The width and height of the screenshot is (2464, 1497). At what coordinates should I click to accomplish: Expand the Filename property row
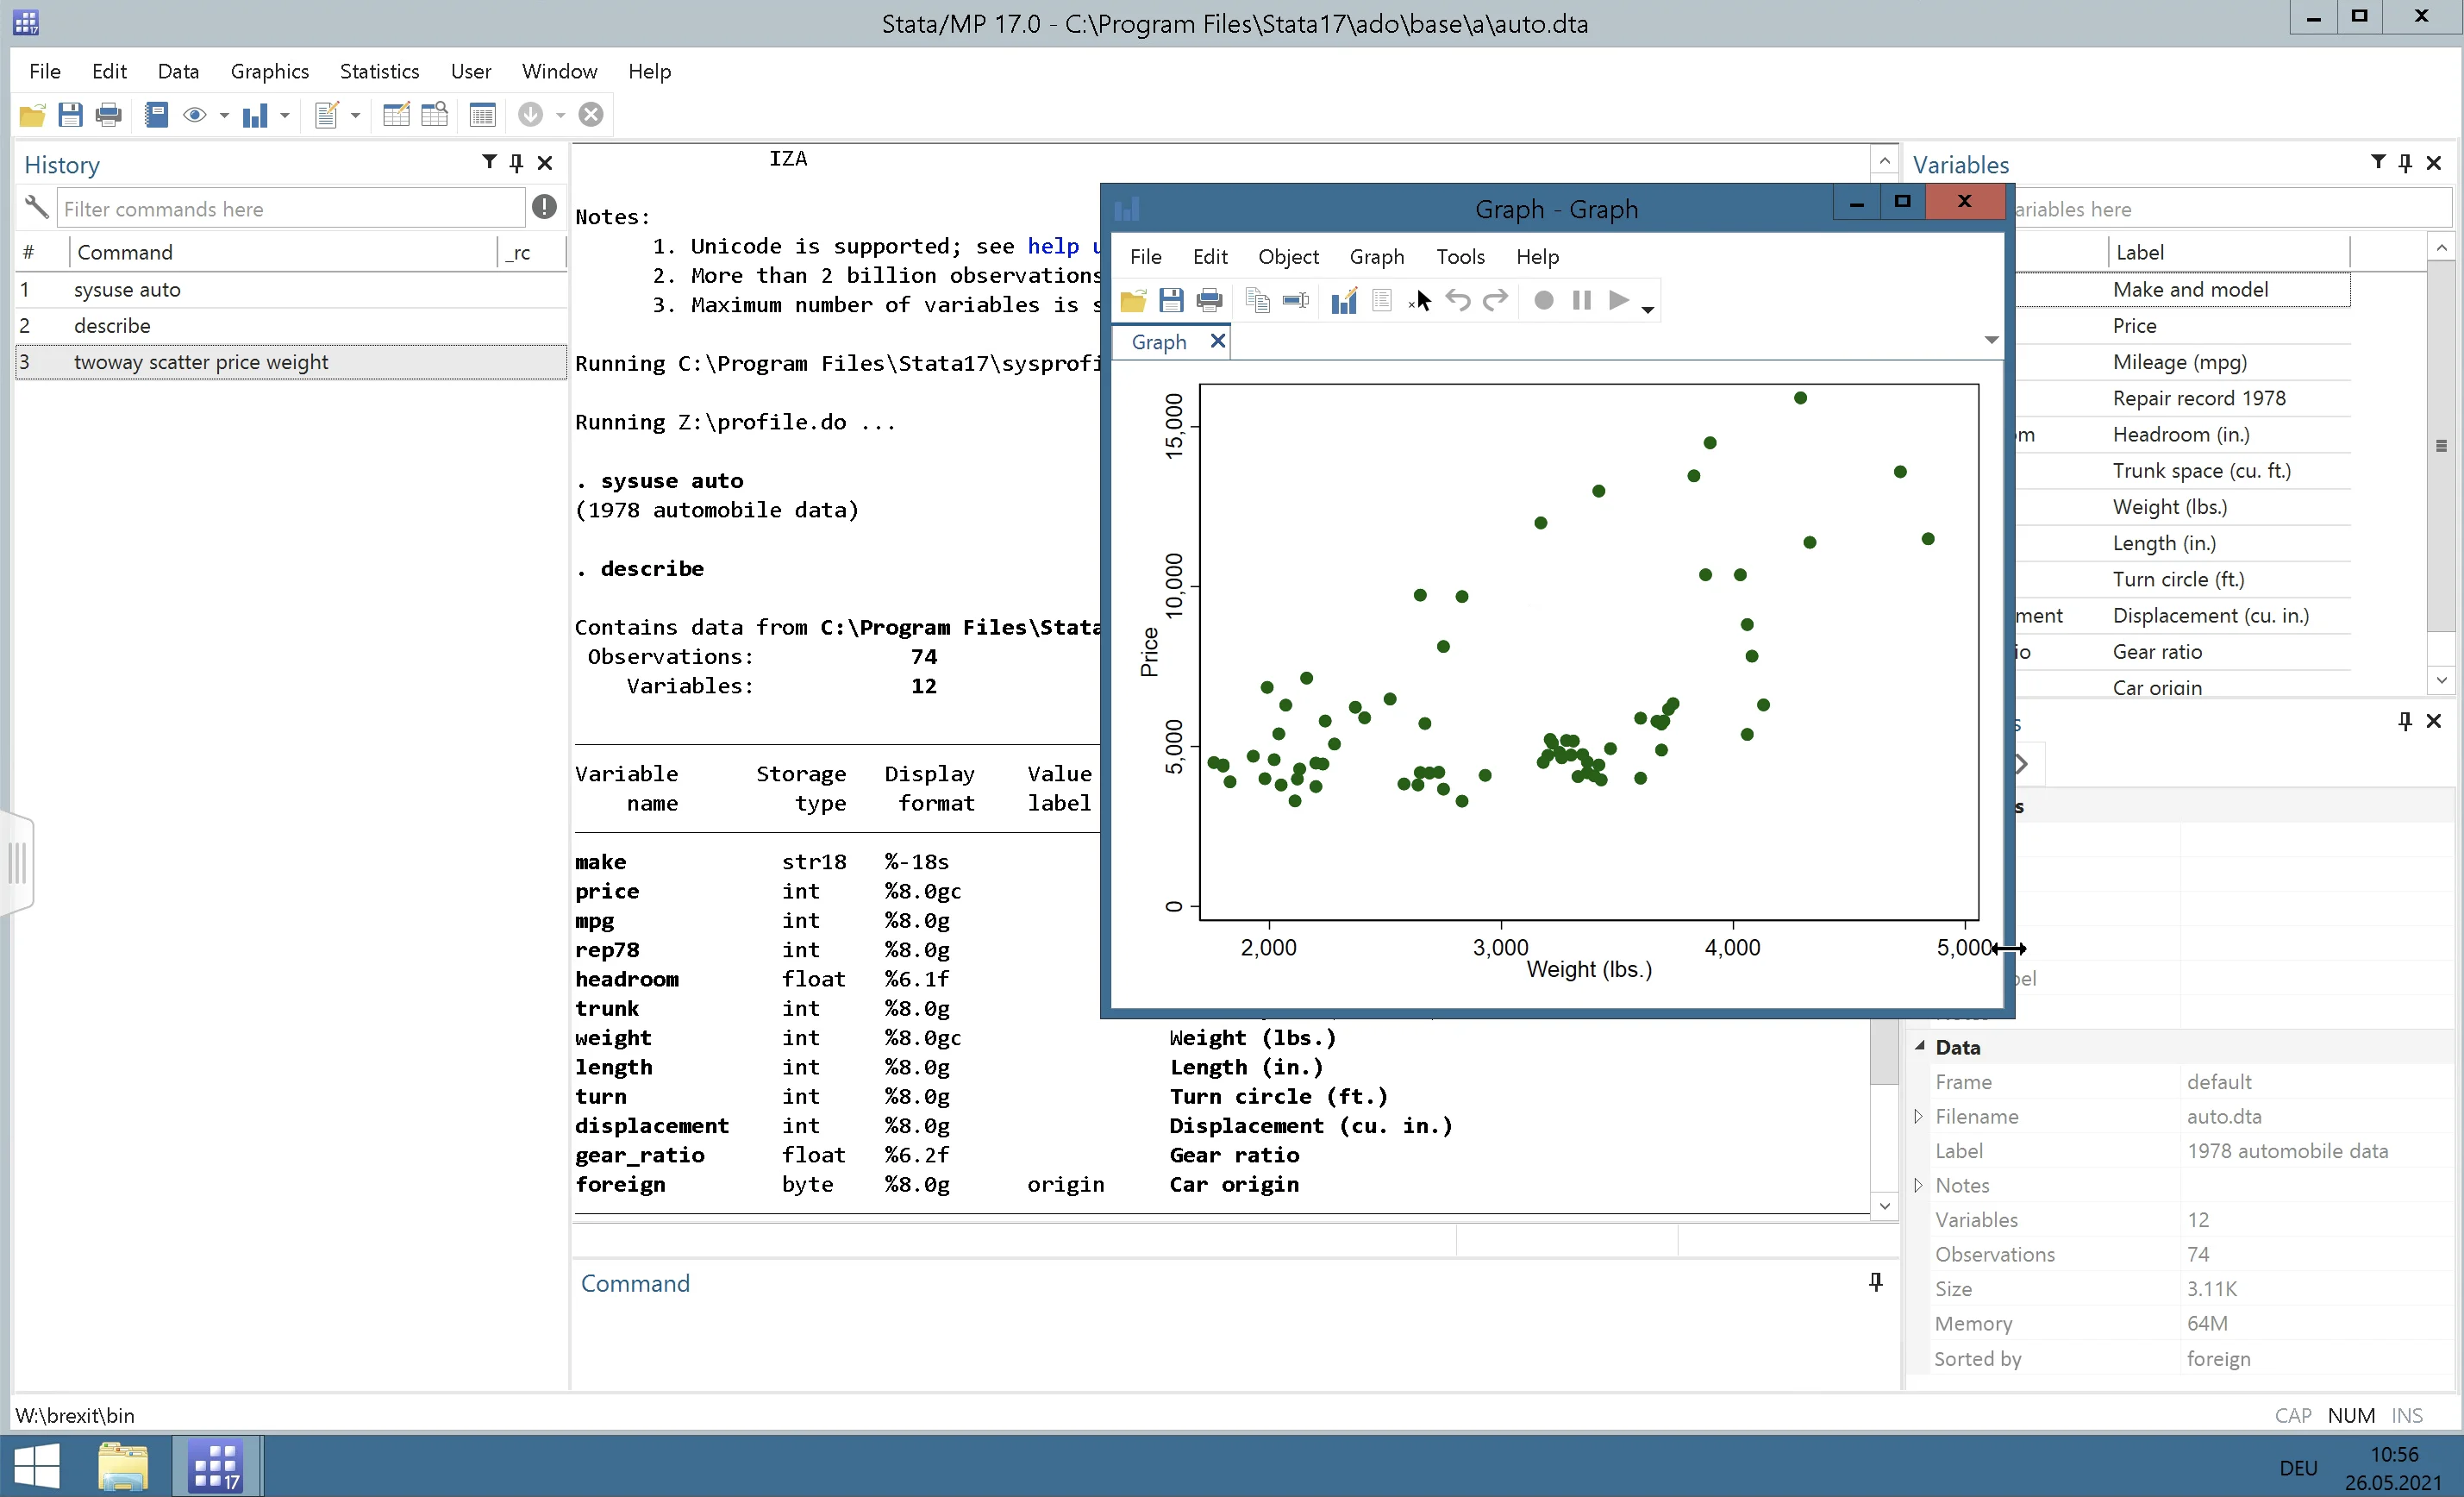pos(1918,1116)
